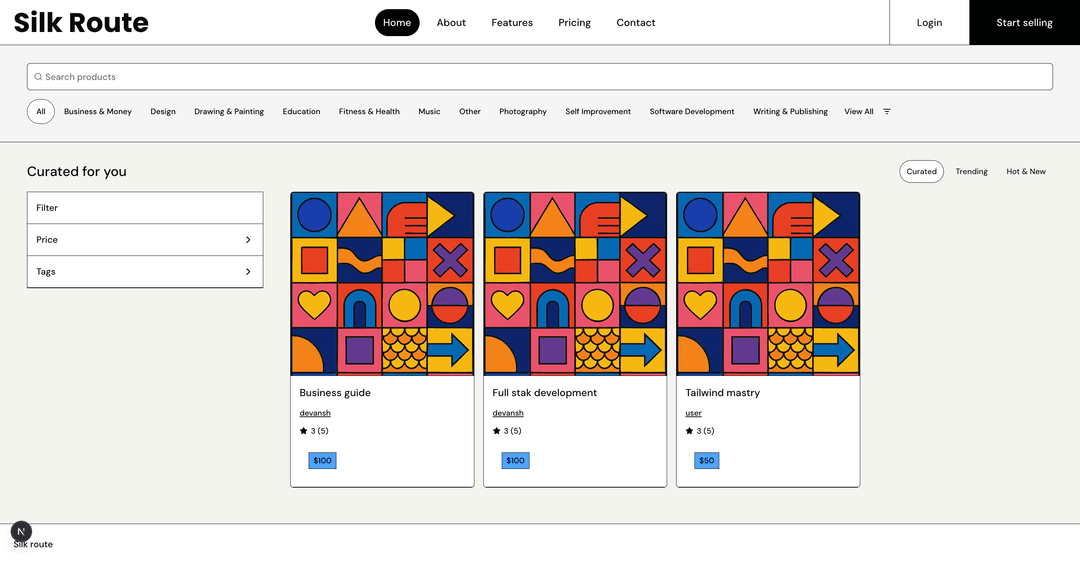Focus the Search products field

[540, 77]
